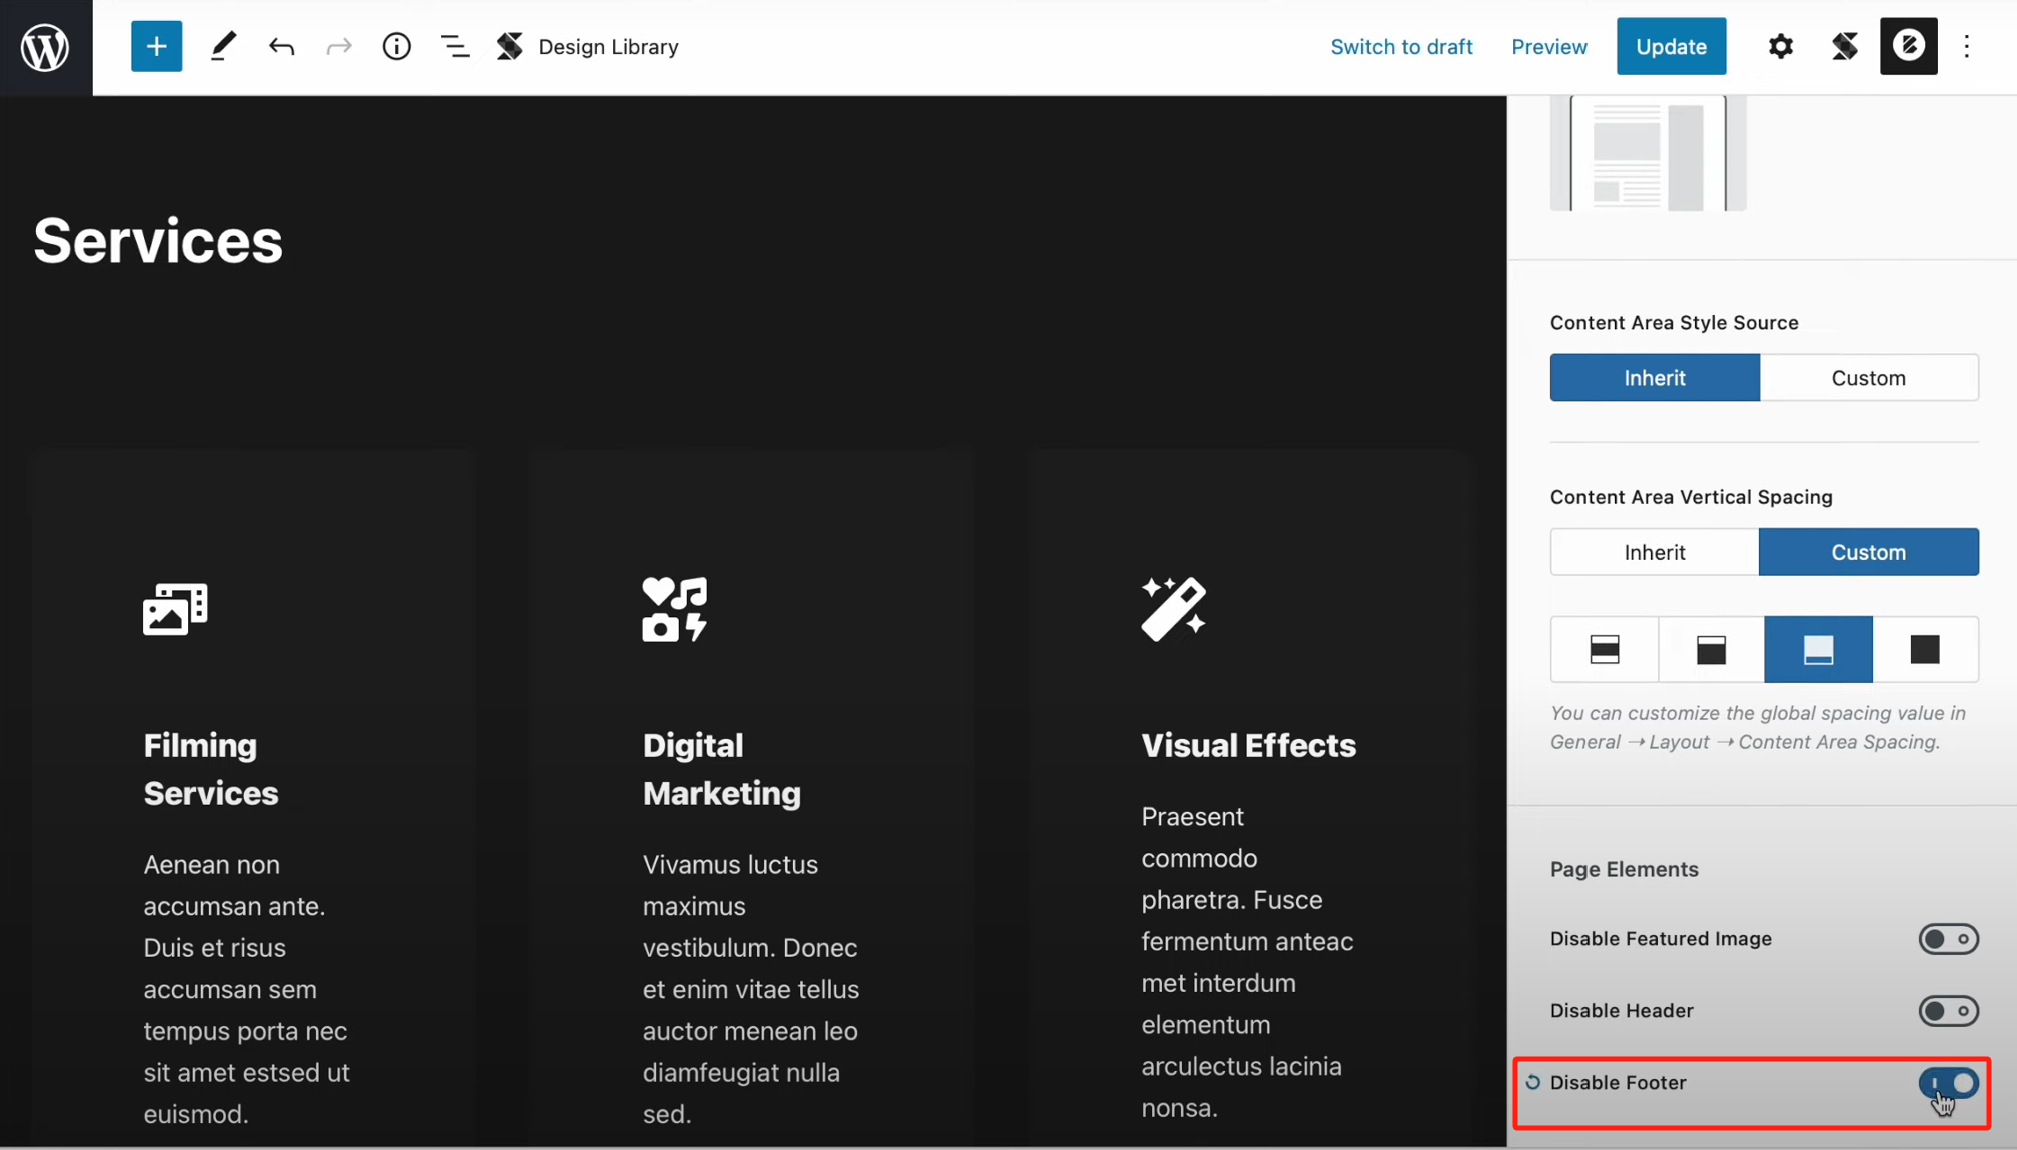2017x1150 pixels.
Task: Open the block inserter
Action: click(x=156, y=46)
